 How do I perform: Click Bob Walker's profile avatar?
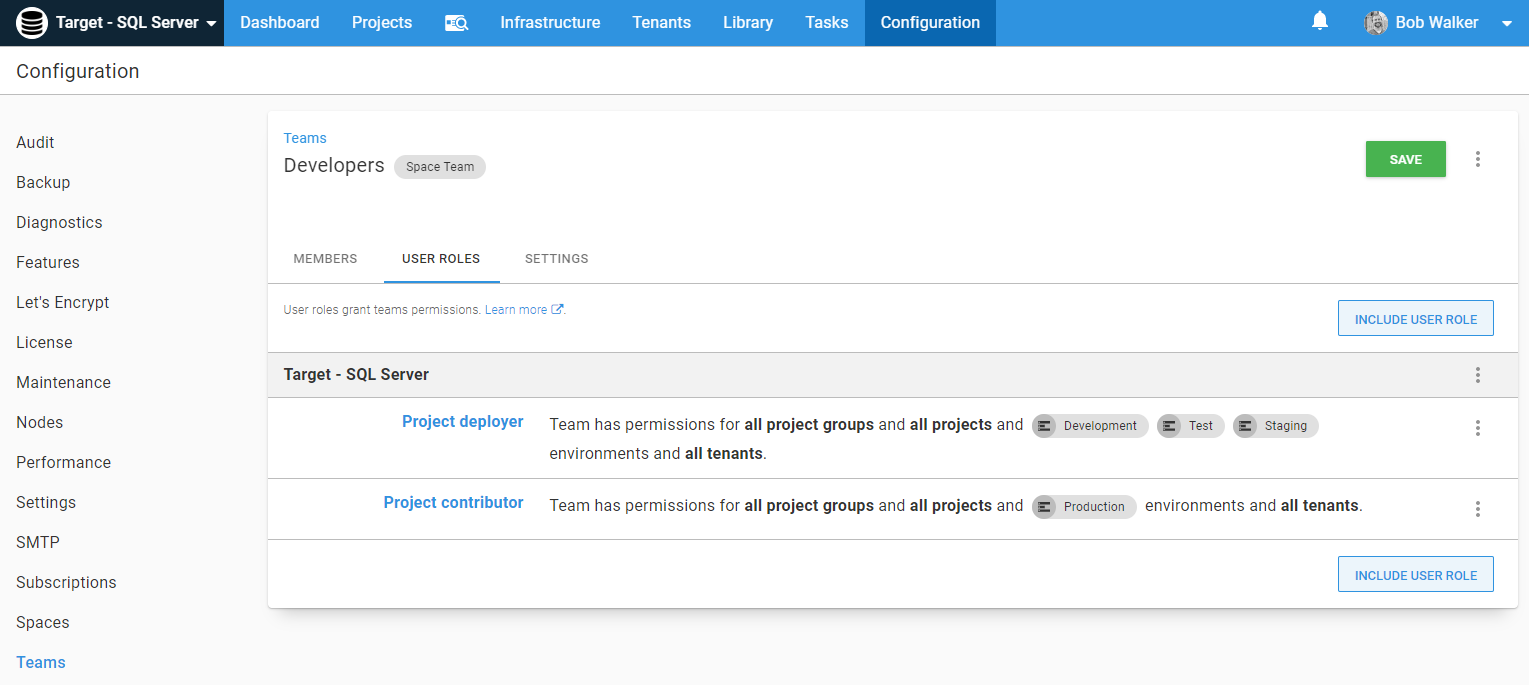(x=1376, y=23)
